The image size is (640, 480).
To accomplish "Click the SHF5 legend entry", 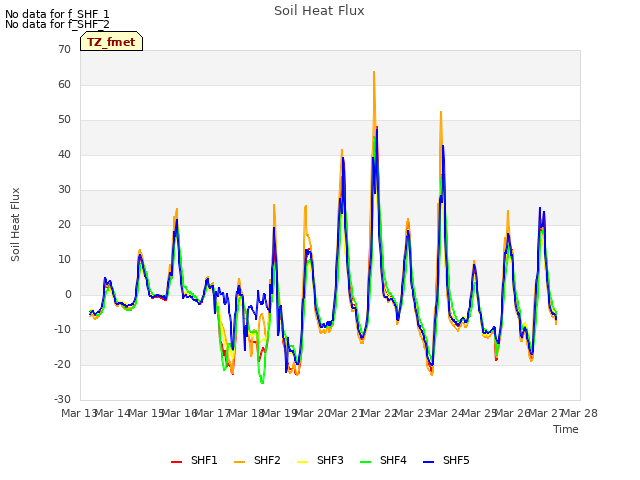I will click(x=446, y=460).
